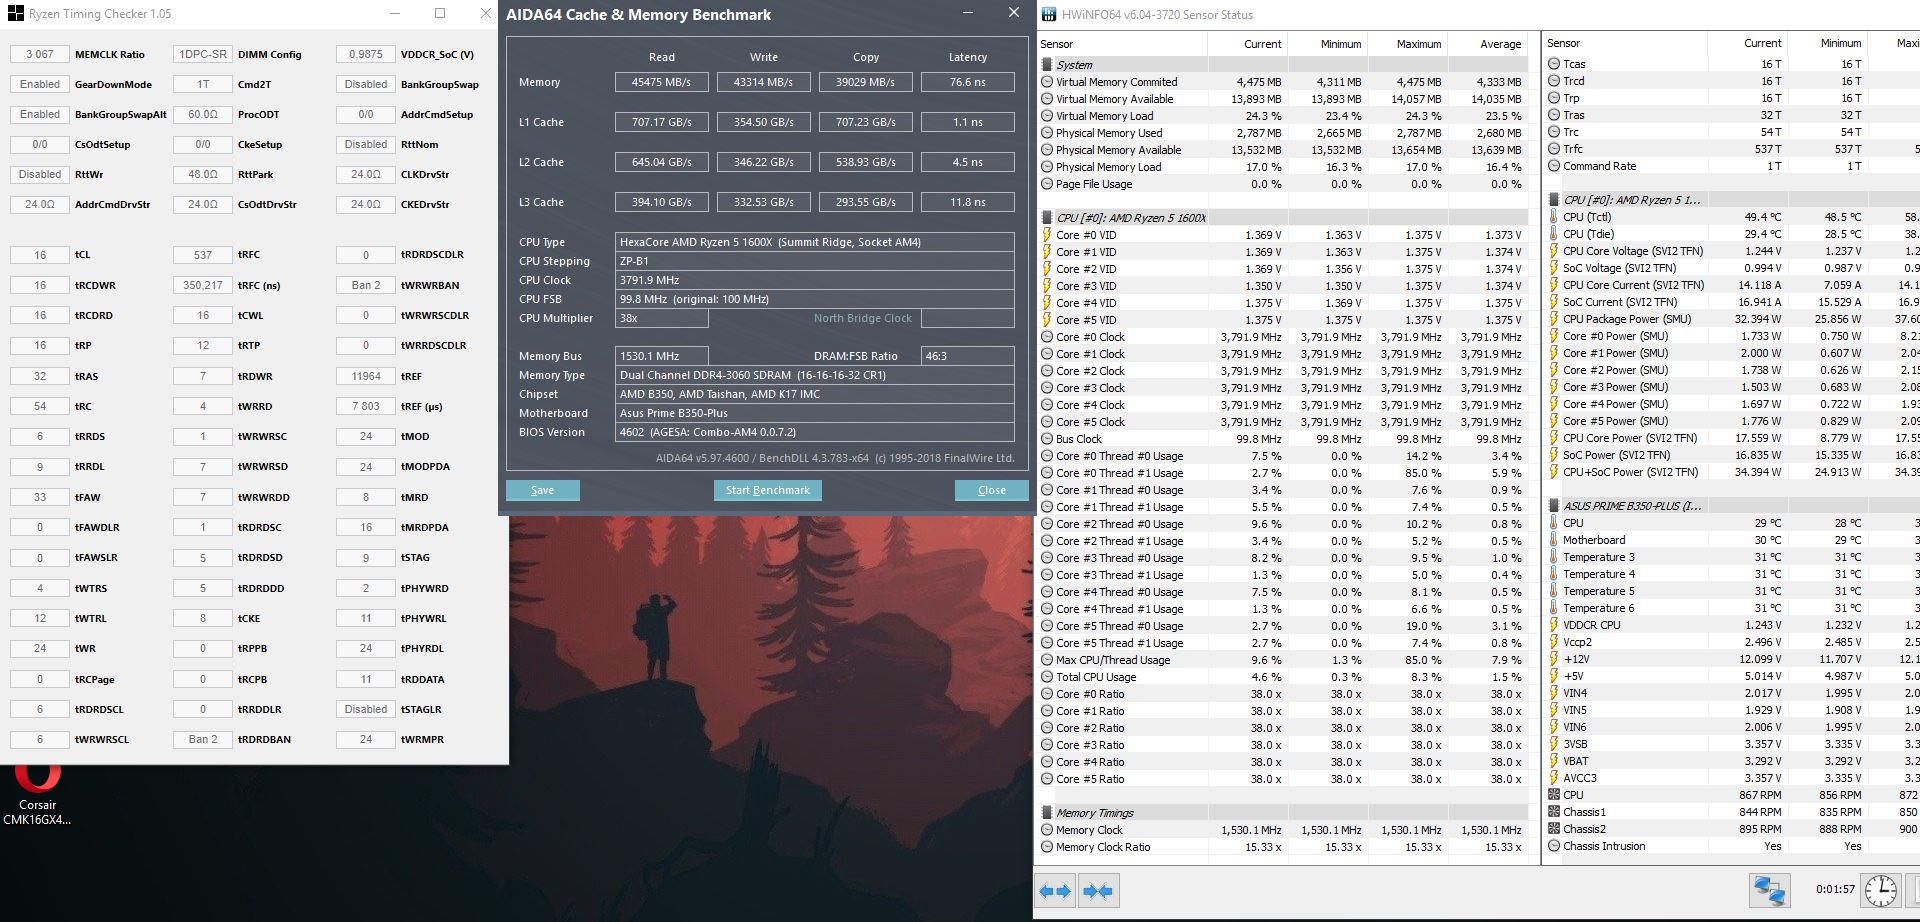The width and height of the screenshot is (1920, 922).
Task: Click the Memory Read value 45475 MB/s
Action: (661, 82)
